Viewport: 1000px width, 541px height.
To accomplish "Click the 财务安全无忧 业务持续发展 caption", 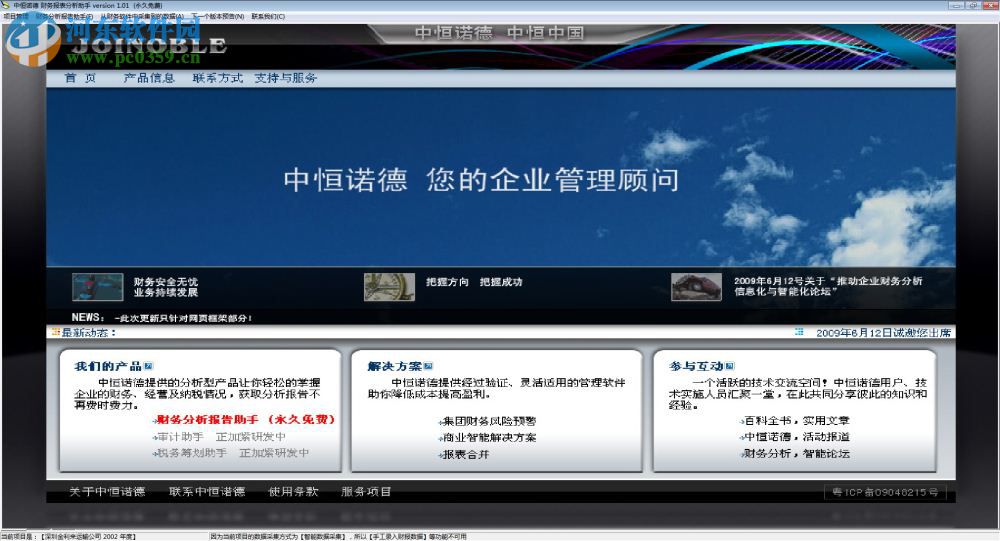I will [166, 287].
